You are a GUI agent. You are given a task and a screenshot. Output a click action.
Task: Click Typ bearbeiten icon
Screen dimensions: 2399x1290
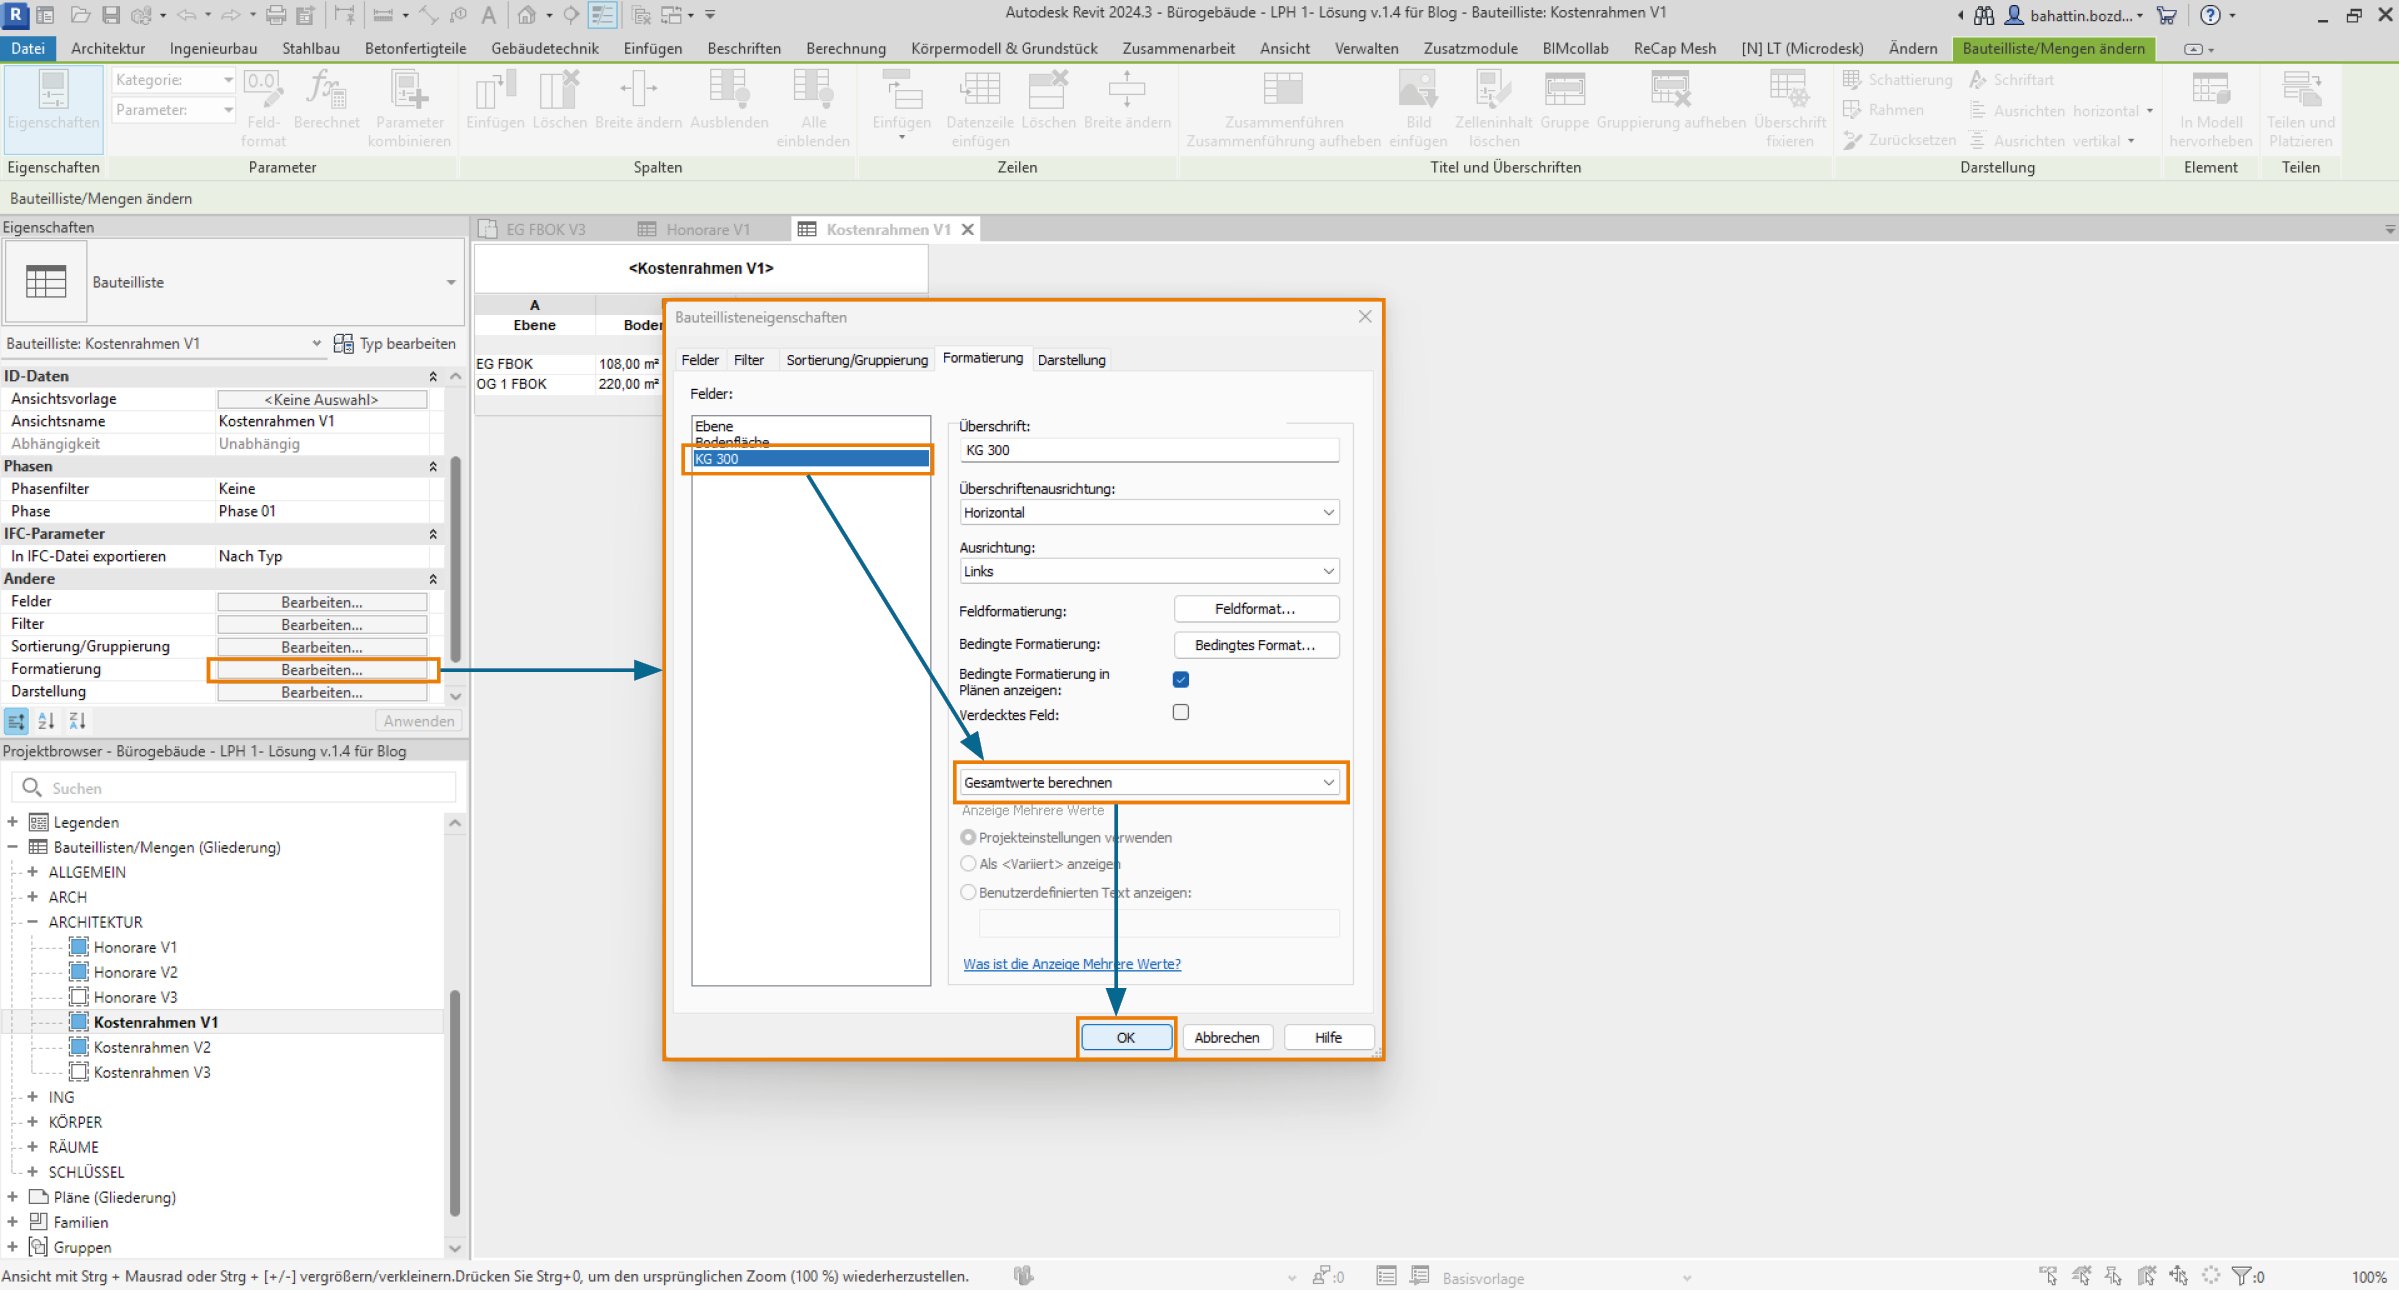coord(343,343)
